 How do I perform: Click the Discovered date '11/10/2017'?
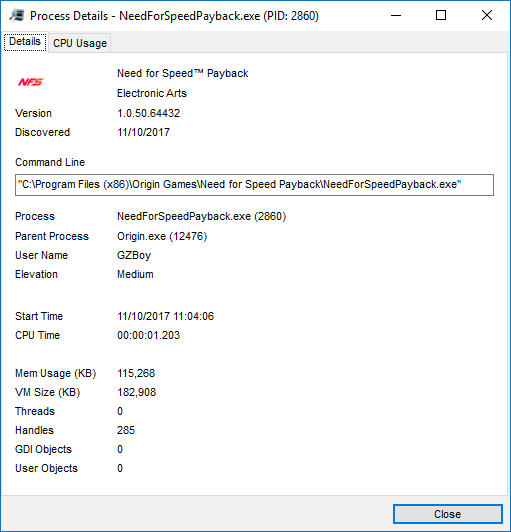[143, 132]
